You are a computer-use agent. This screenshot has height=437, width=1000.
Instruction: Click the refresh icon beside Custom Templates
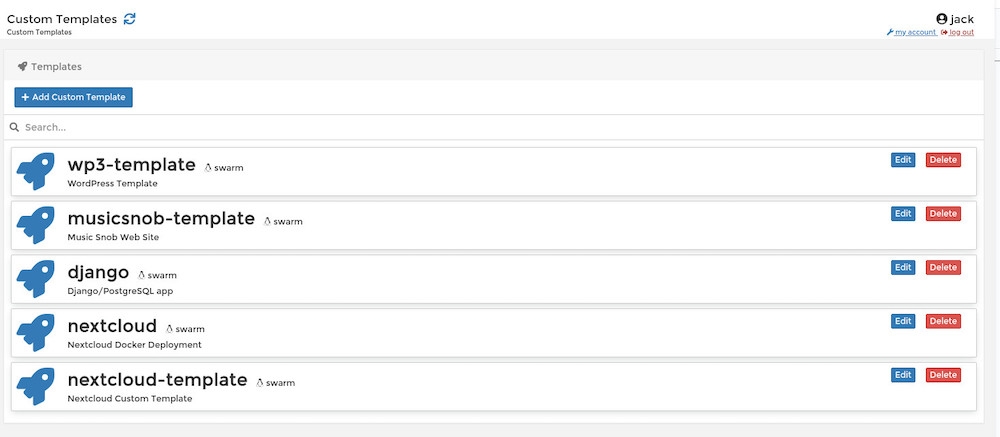pyautogui.click(x=130, y=19)
